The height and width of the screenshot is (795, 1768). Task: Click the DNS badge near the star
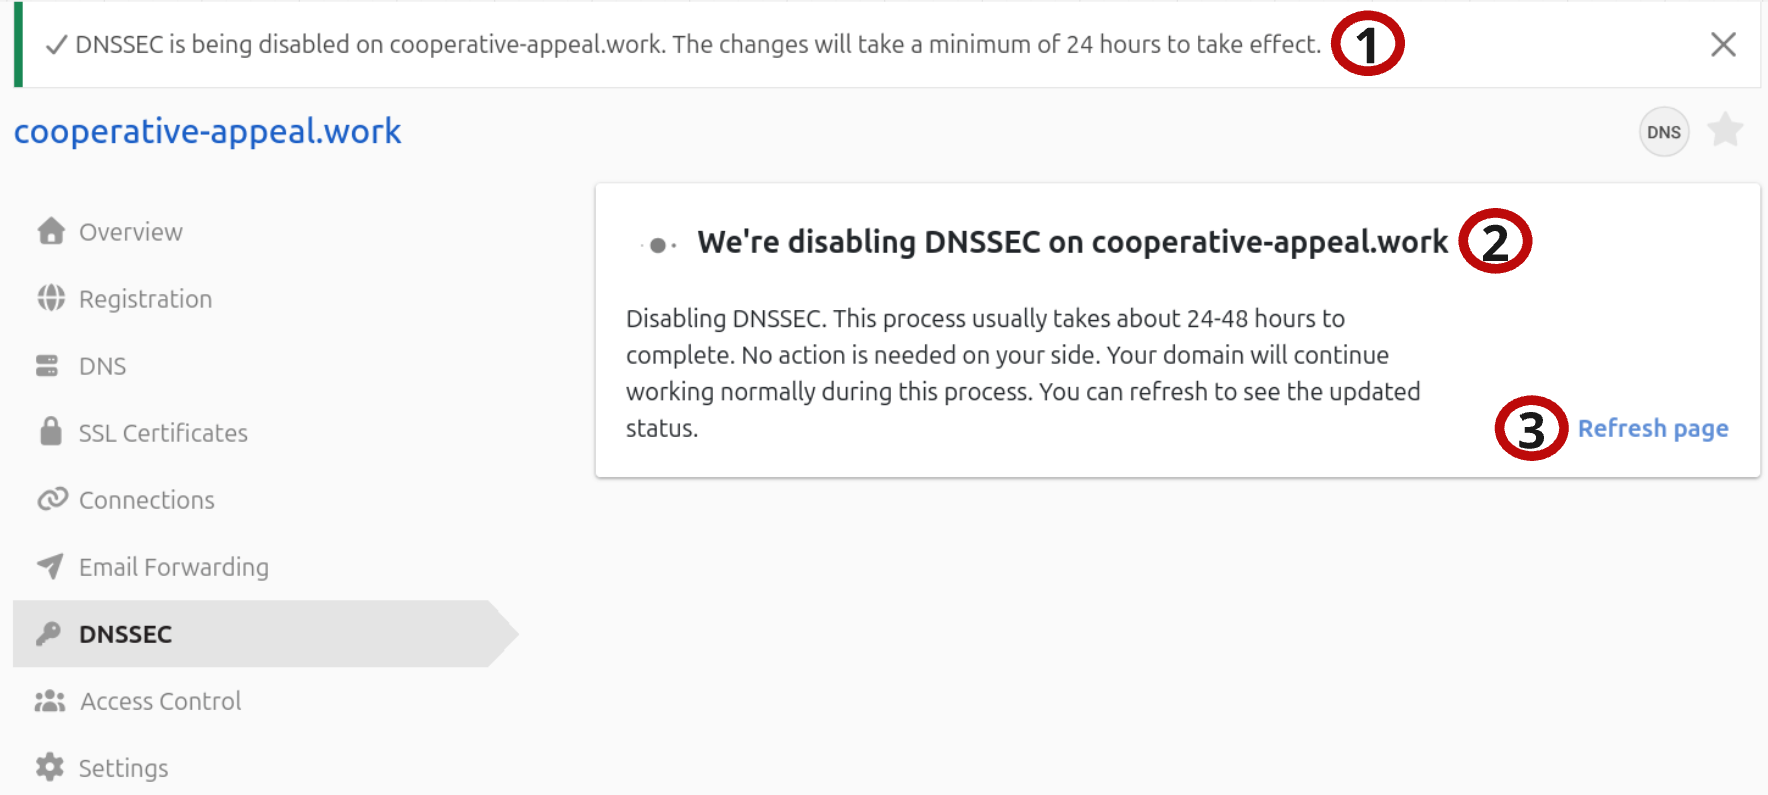click(1663, 131)
